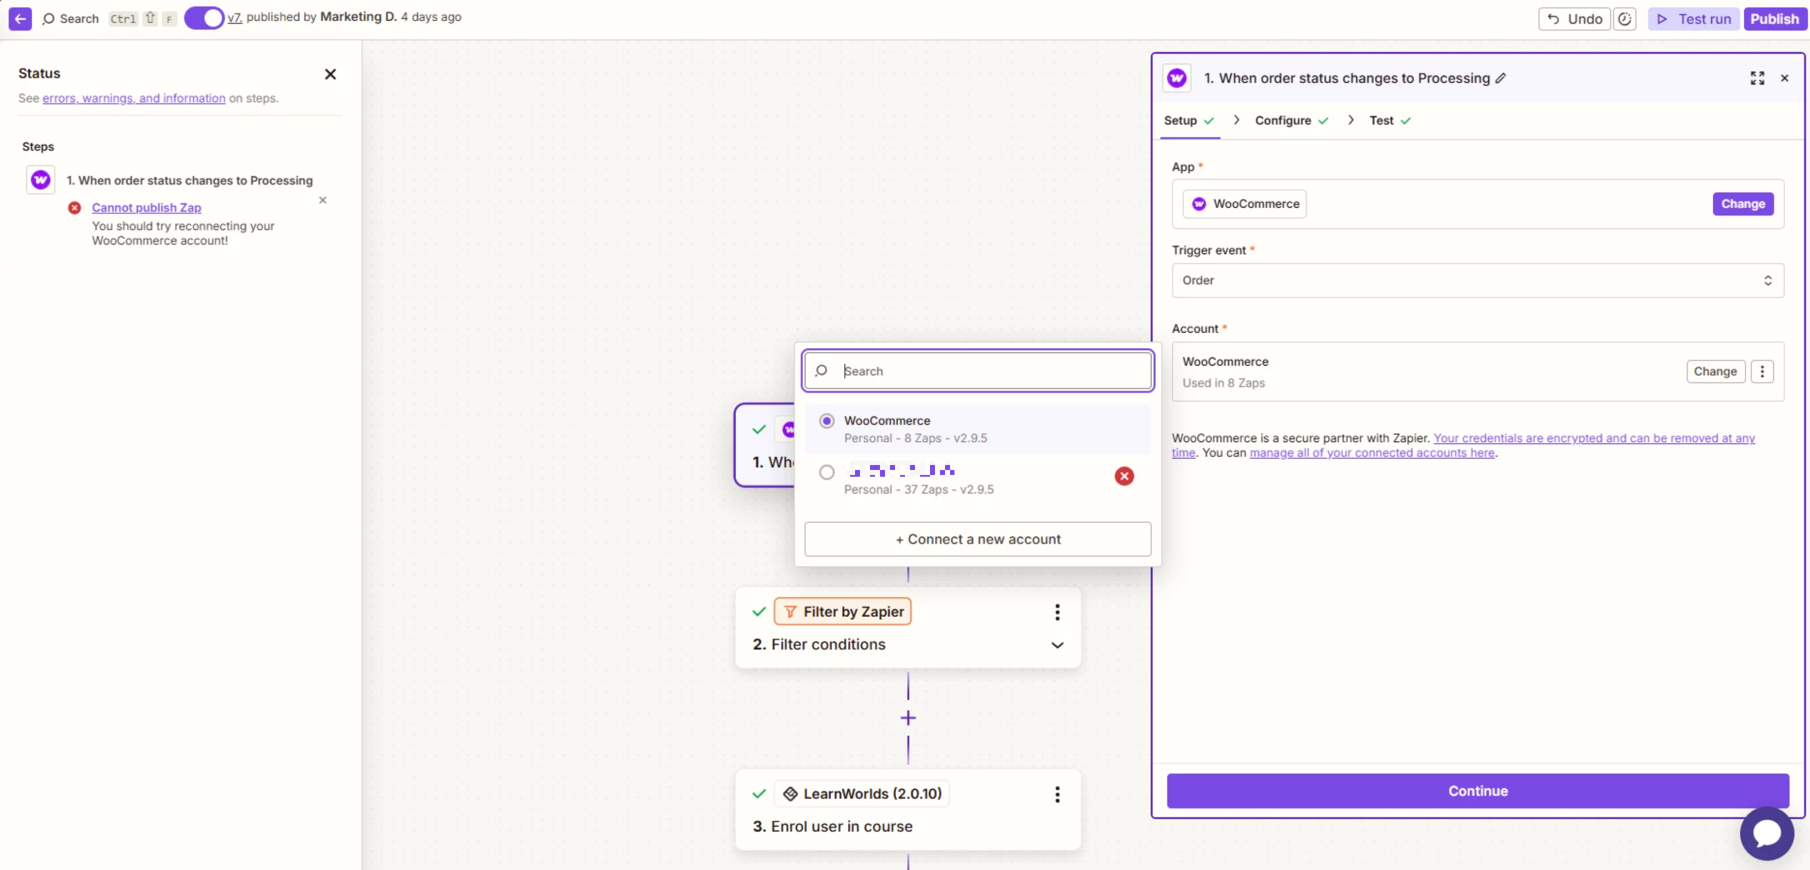Click into the account Search field

click(990, 371)
